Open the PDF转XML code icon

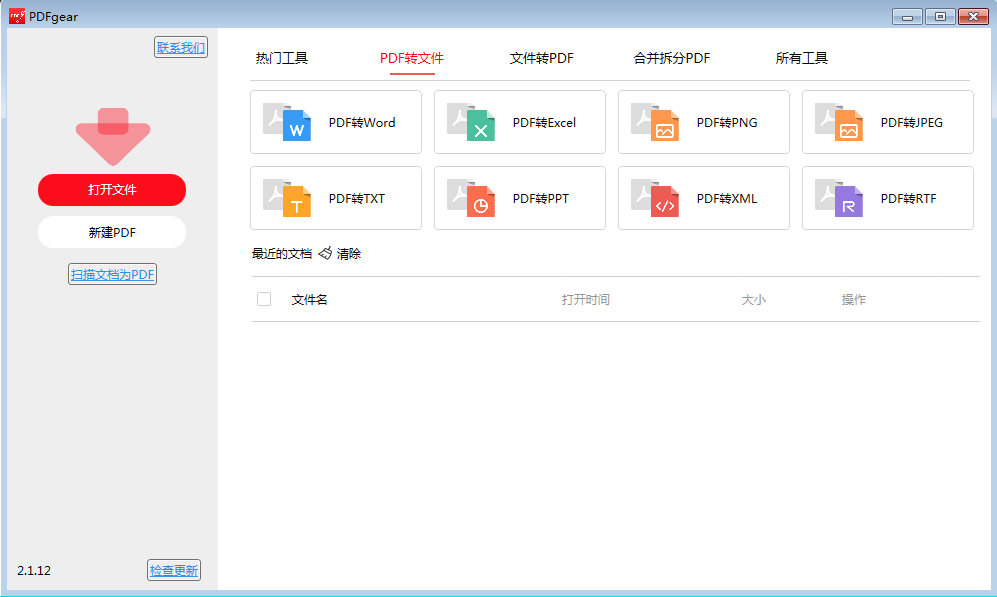656,199
